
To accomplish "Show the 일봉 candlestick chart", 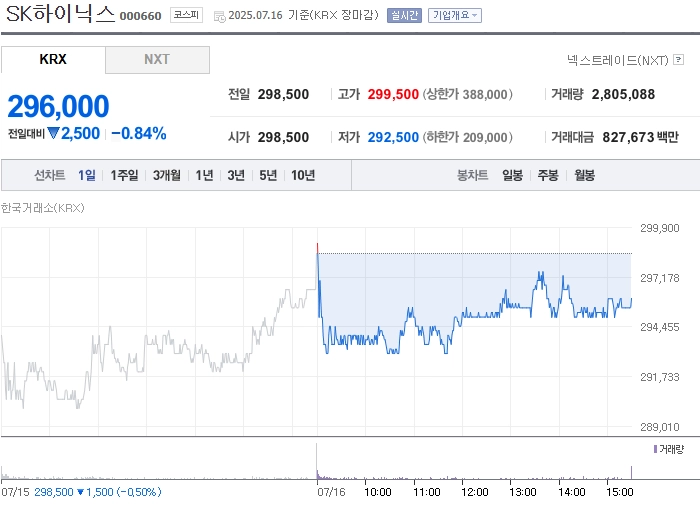I will pos(512,175).
